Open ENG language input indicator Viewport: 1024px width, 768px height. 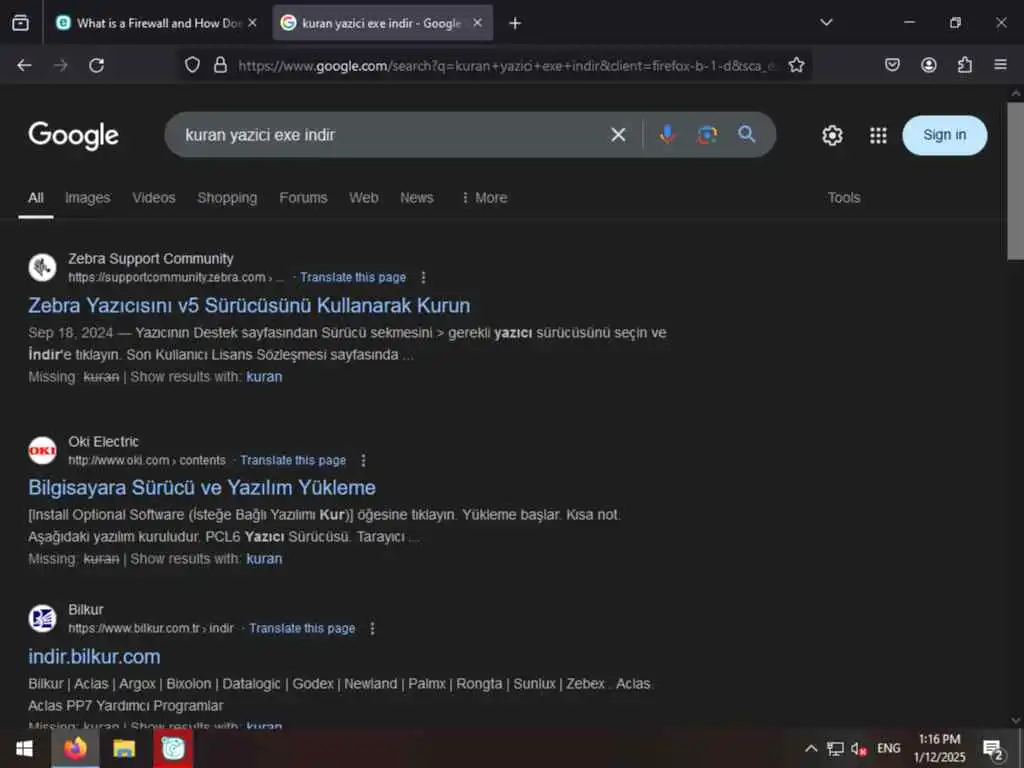tap(889, 748)
